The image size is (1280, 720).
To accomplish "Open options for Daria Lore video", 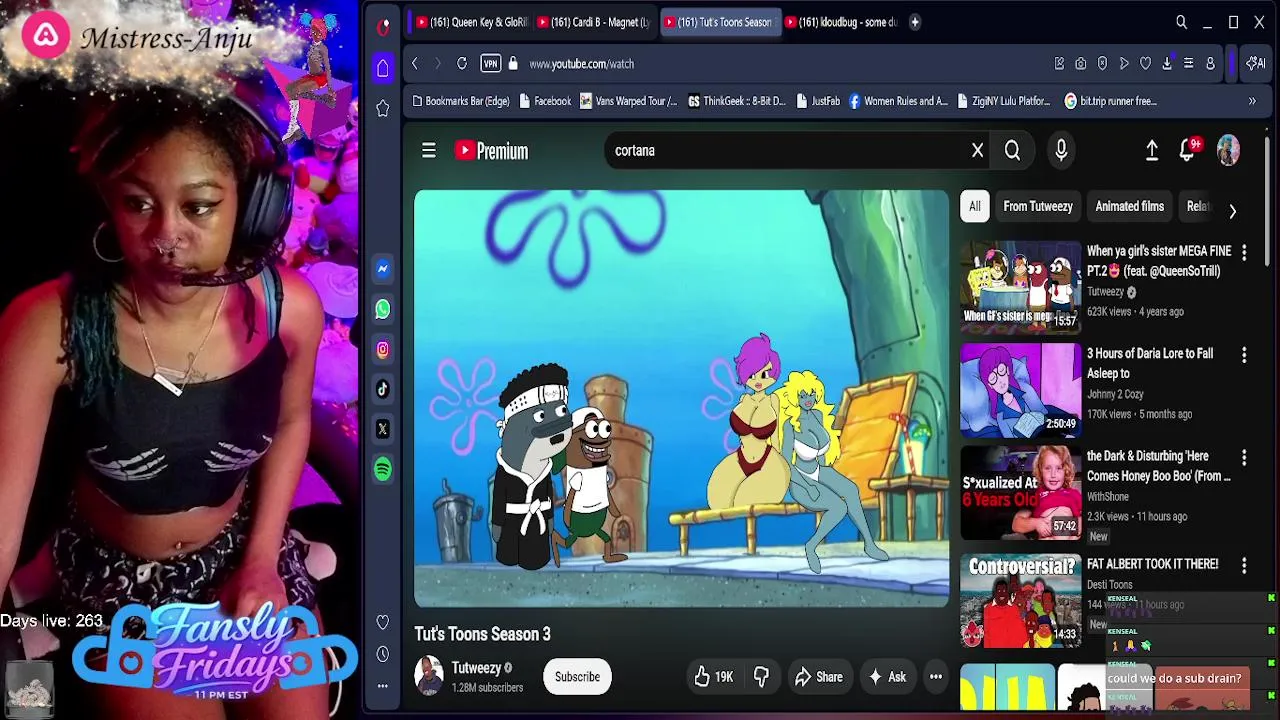I will pyautogui.click(x=1244, y=355).
